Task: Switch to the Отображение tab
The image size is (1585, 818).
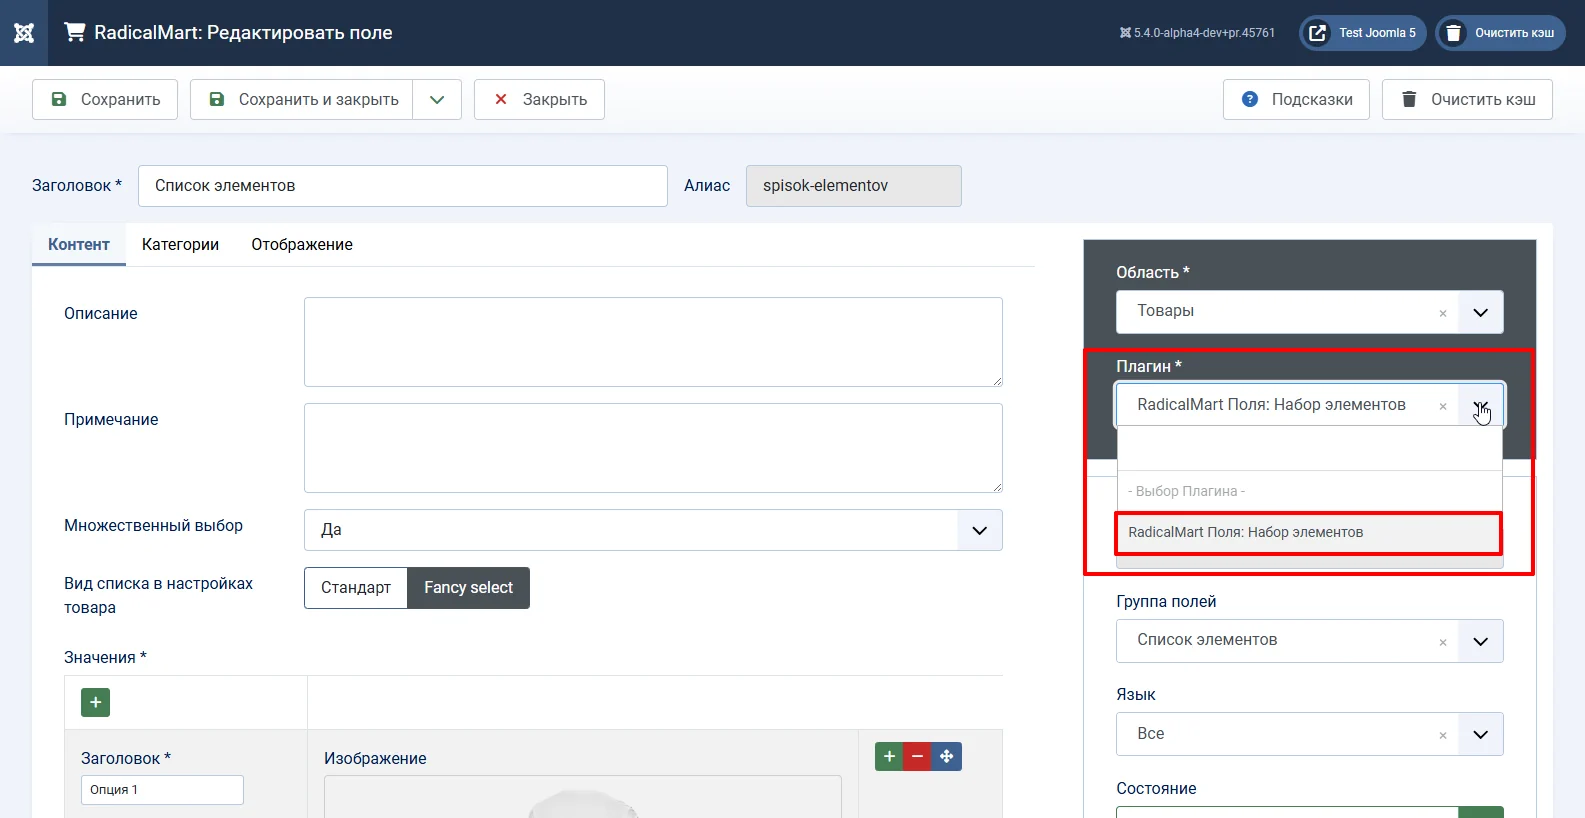Action: coord(302,245)
